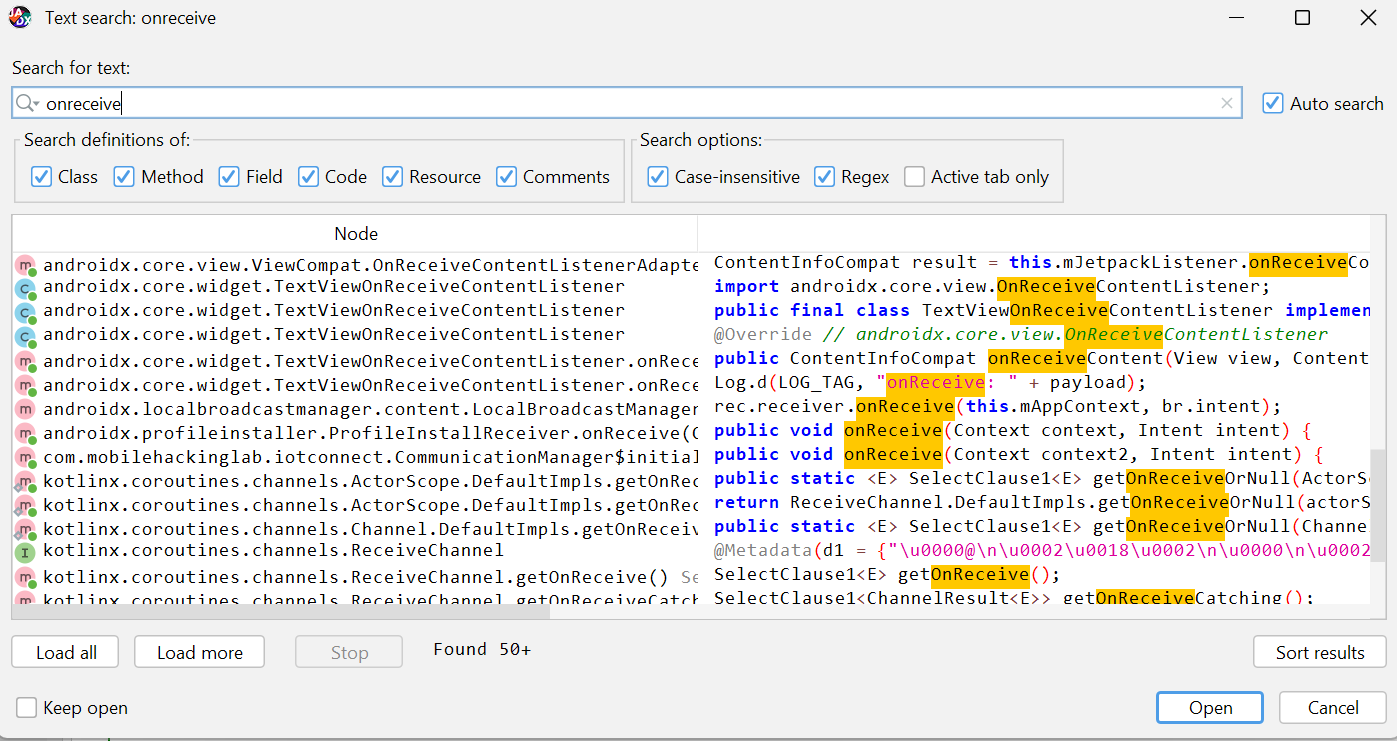Enable the Active tab only checkbox
This screenshot has width=1397, height=741.
pos(914,177)
